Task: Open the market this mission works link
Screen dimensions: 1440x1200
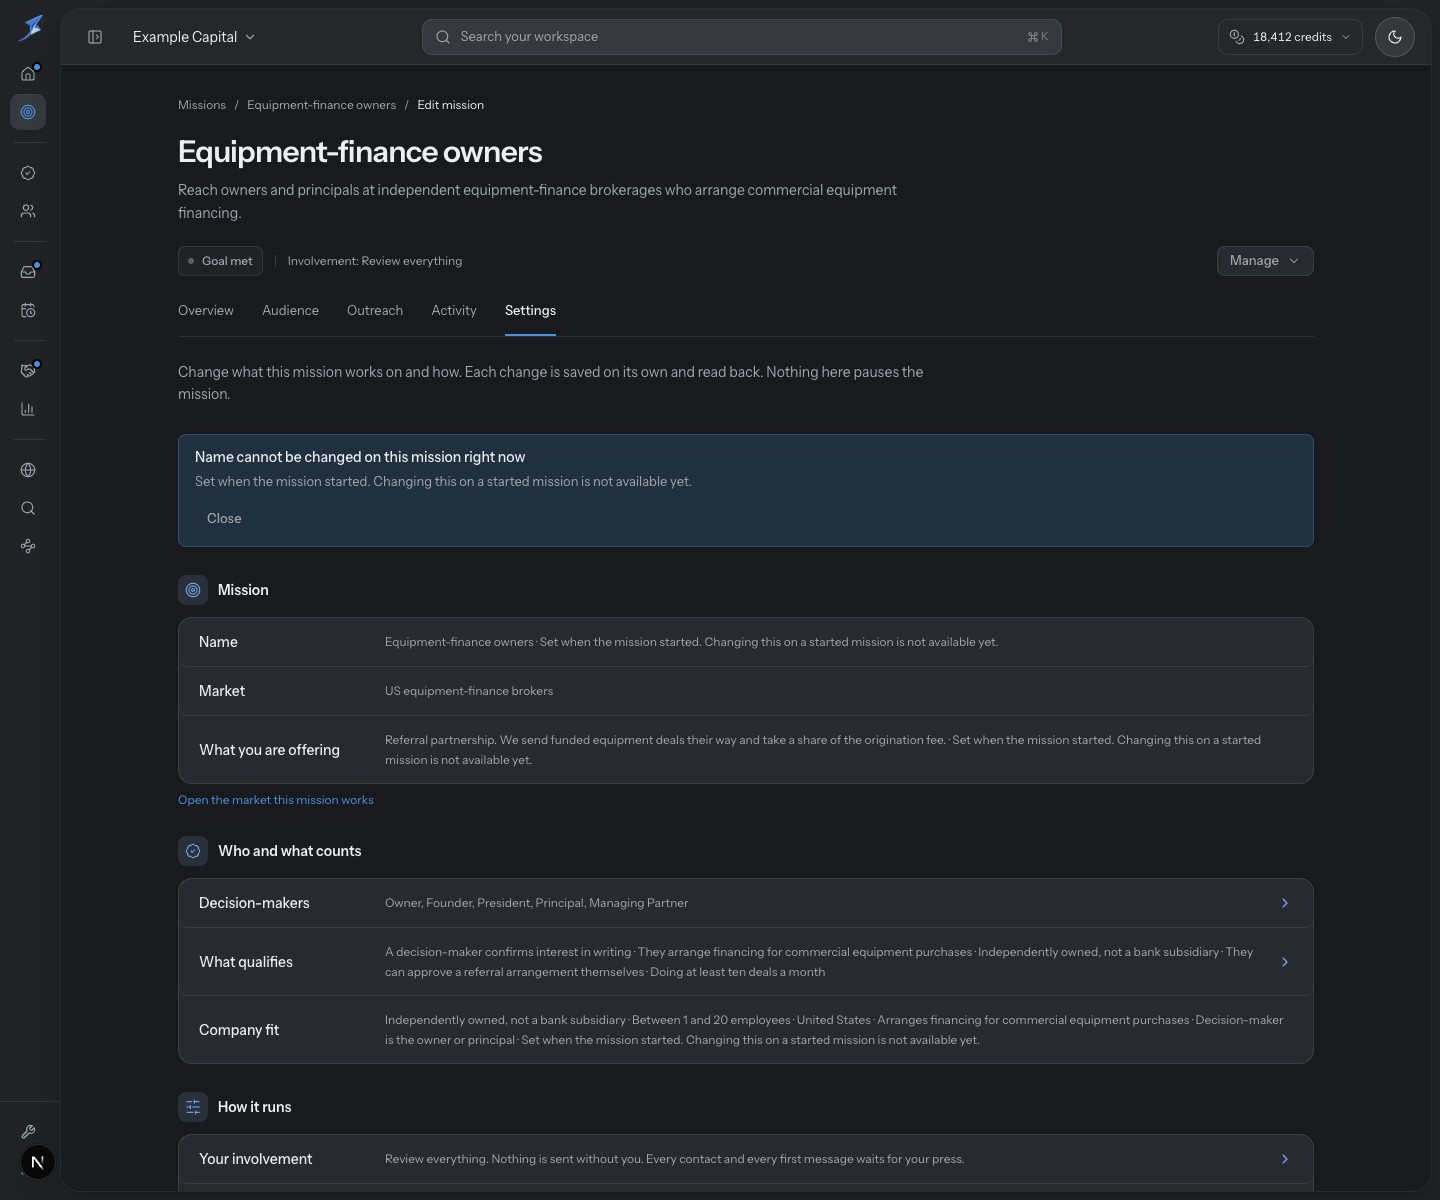Action: (276, 800)
